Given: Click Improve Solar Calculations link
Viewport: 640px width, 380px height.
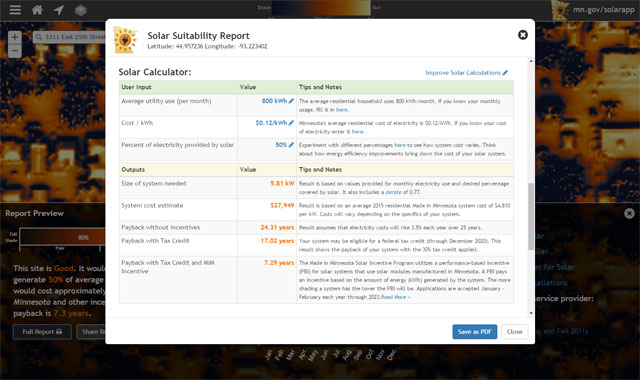Looking at the screenshot, I should tap(467, 73).
